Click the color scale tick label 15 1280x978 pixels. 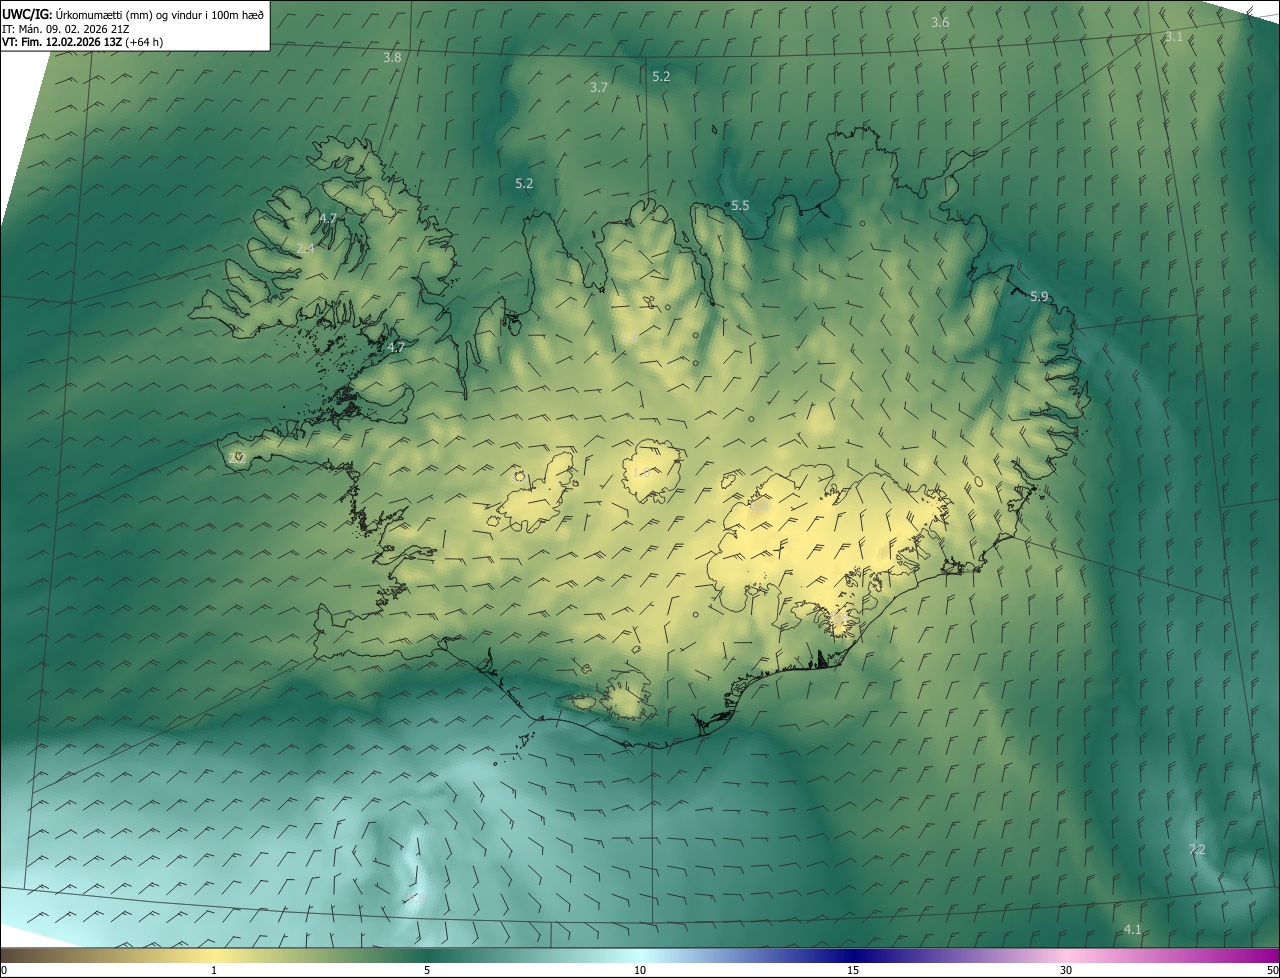click(853, 970)
